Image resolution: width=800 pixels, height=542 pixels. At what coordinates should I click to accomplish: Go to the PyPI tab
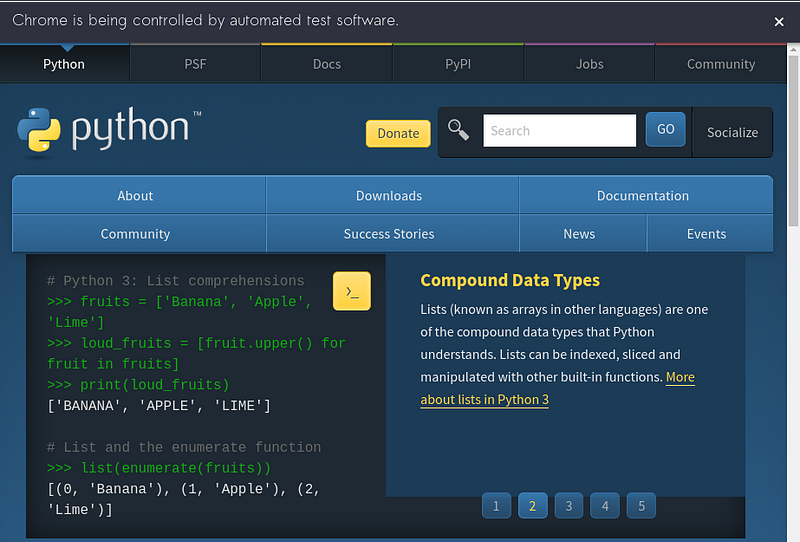click(458, 64)
